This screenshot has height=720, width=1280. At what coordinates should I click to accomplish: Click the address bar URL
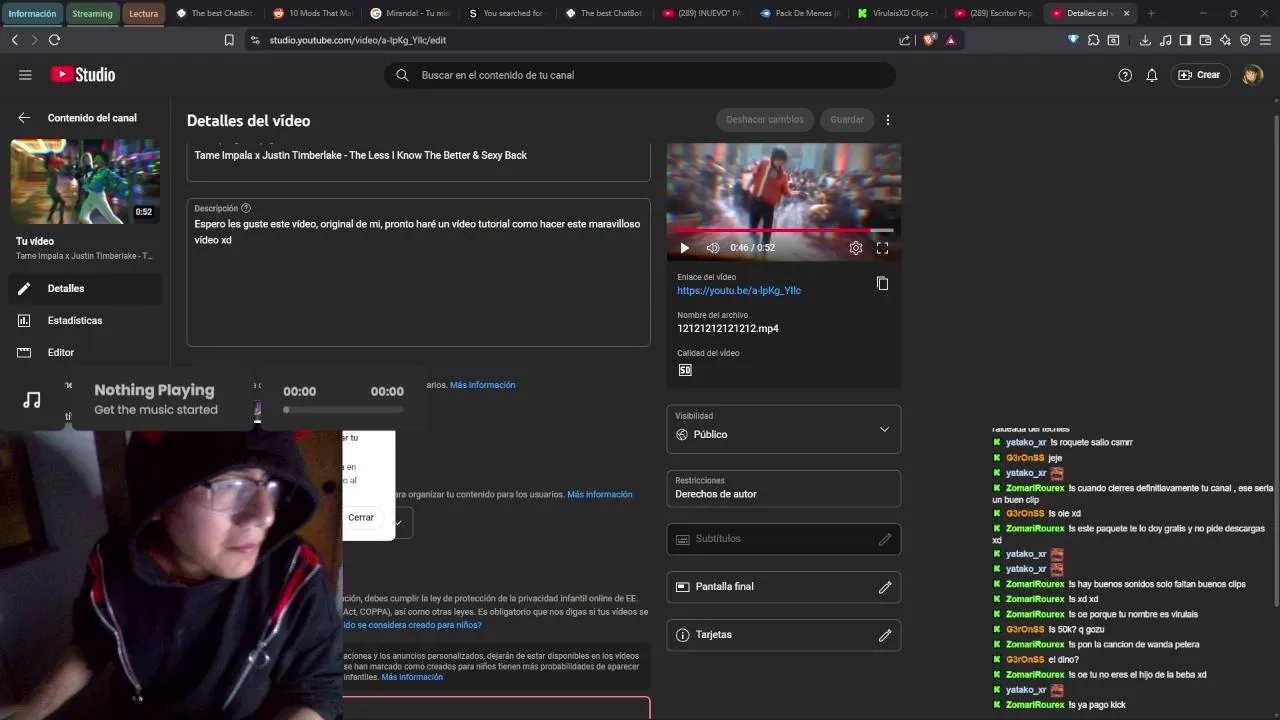[x=358, y=40]
